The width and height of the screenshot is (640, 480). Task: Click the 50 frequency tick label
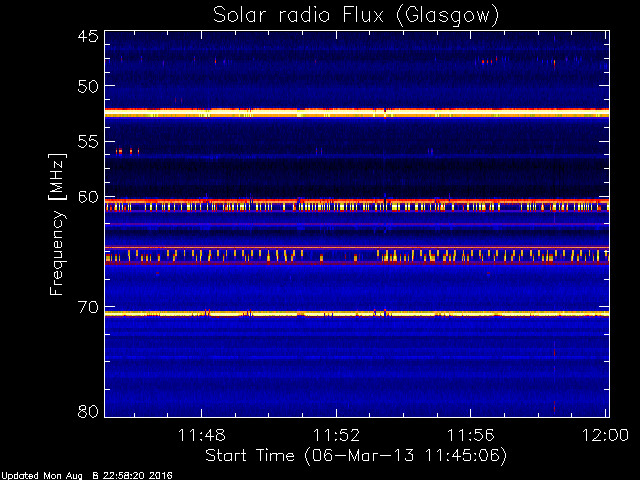(88, 86)
